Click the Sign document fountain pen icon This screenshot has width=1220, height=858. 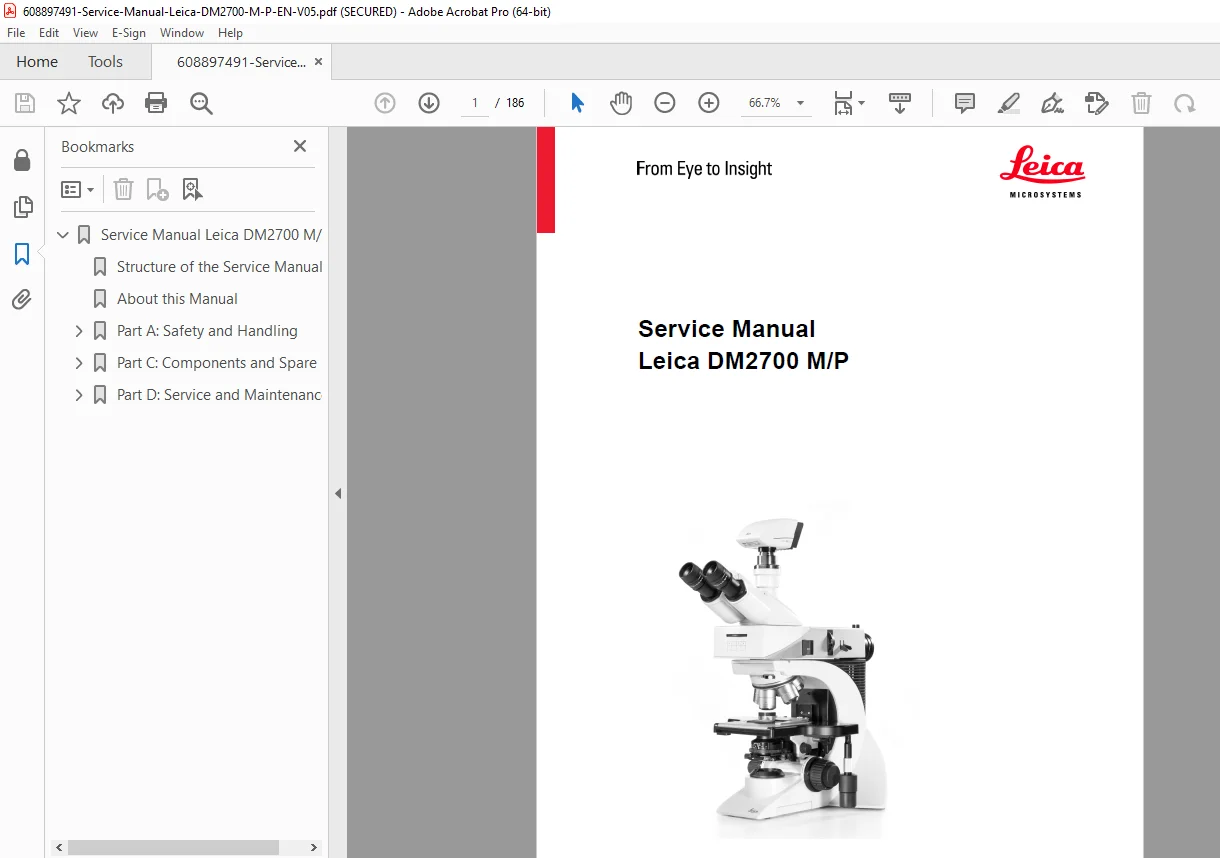point(1052,103)
